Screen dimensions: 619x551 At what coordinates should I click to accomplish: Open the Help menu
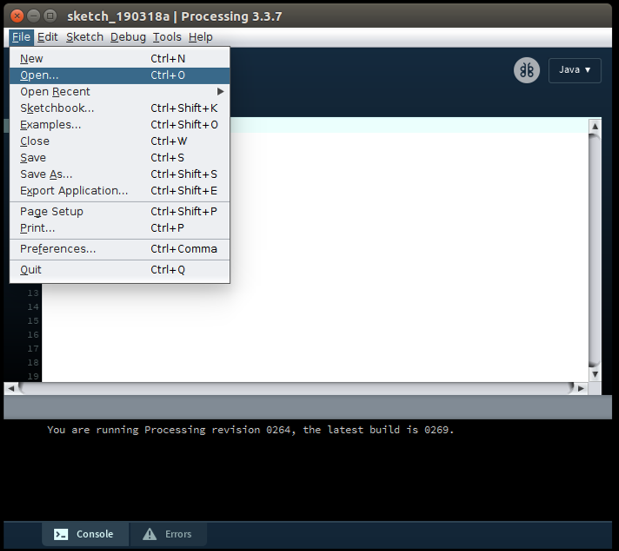pos(201,37)
